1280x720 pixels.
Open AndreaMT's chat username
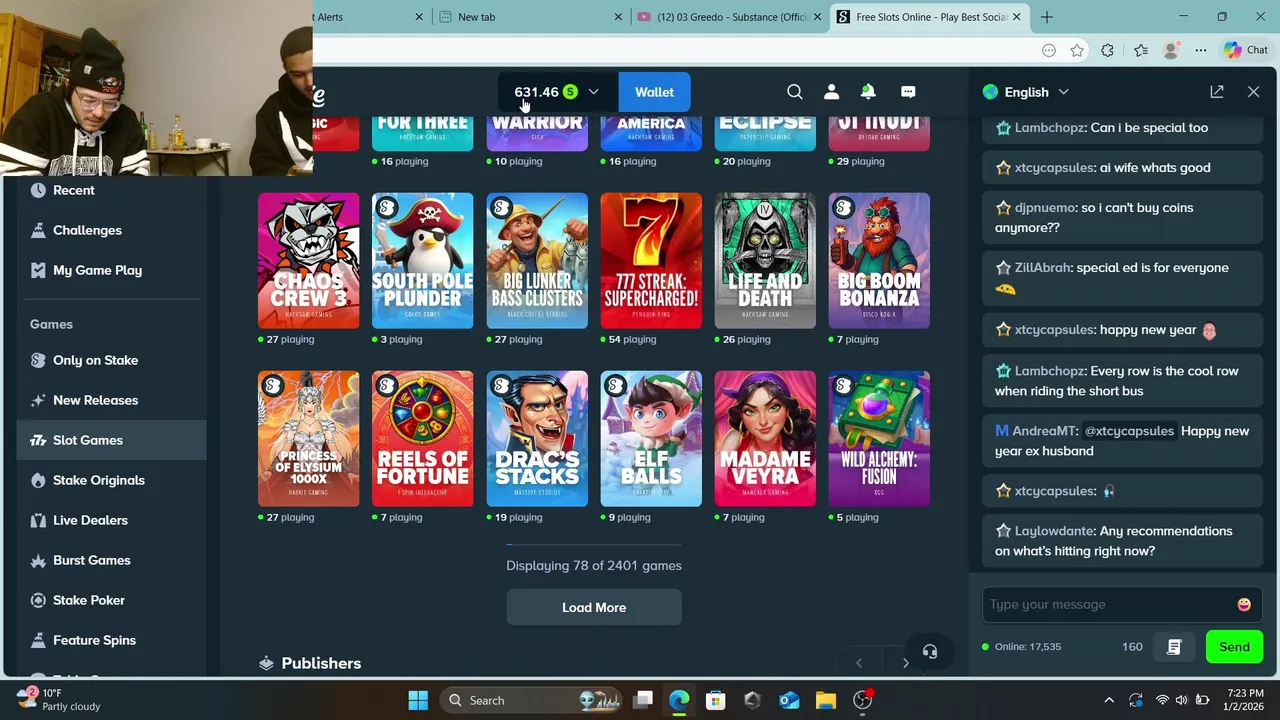[1044, 431]
